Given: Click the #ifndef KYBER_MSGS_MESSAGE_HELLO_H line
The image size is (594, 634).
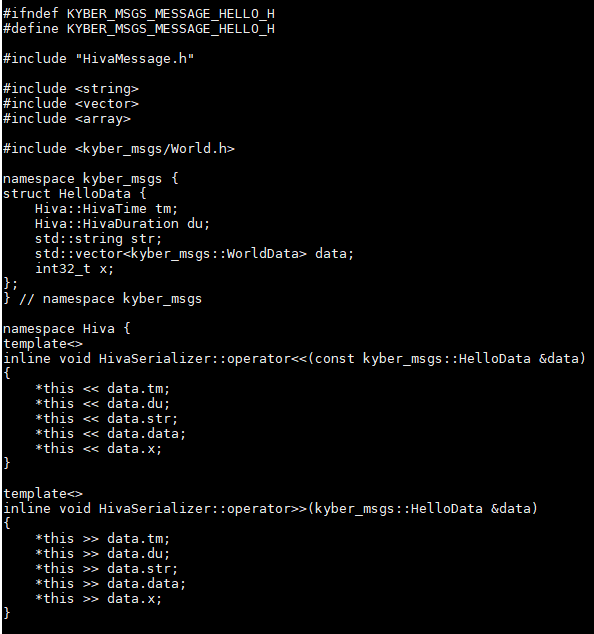Looking at the screenshot, I should 139,14.
